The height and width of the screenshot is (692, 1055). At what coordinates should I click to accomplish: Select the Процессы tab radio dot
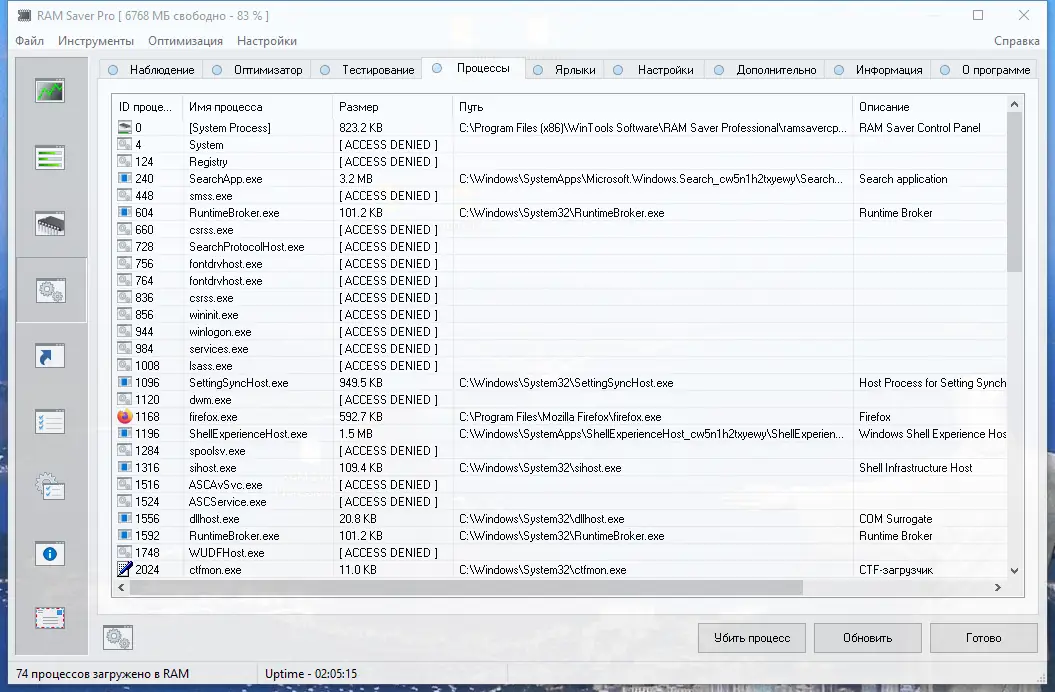pos(437,68)
